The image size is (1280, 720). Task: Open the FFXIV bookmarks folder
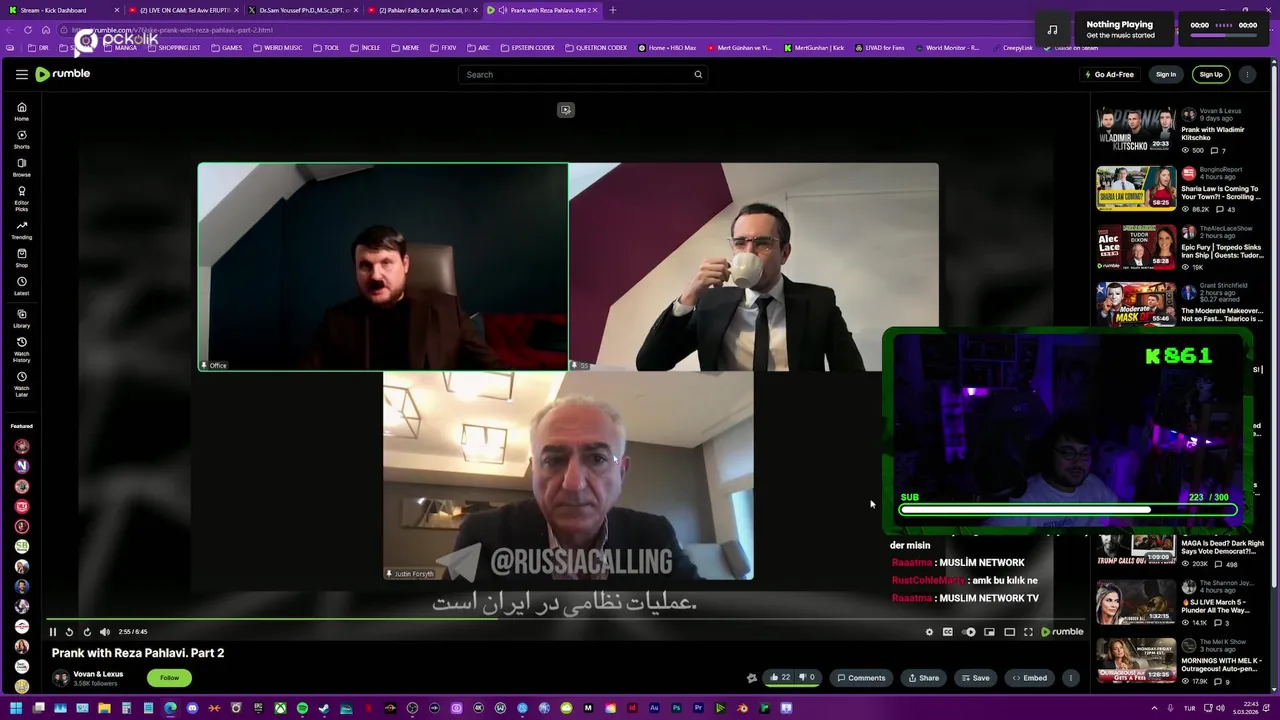point(443,48)
